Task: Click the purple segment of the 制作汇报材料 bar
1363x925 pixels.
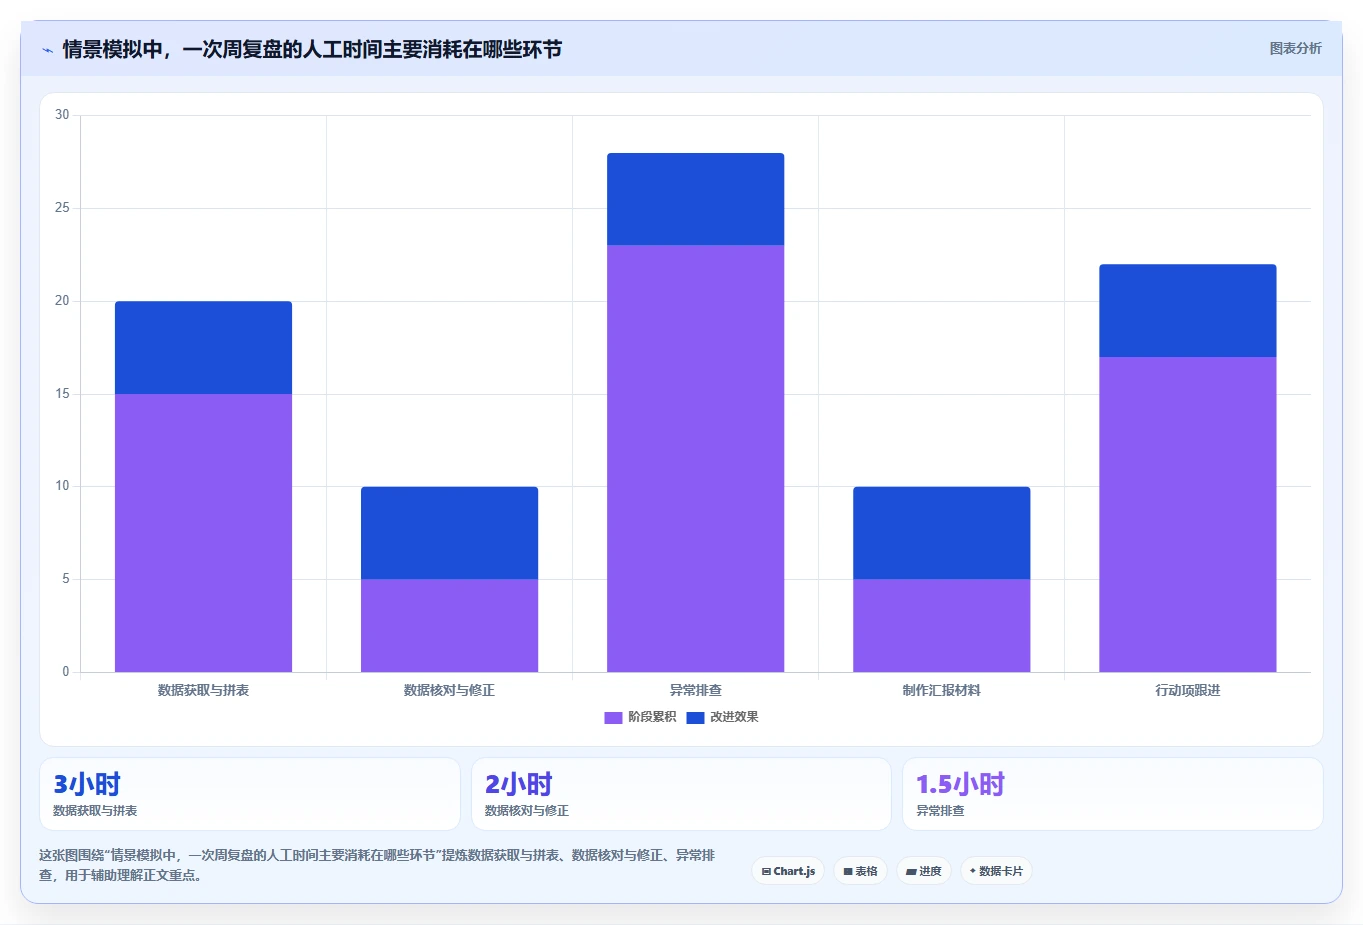Action: click(941, 626)
